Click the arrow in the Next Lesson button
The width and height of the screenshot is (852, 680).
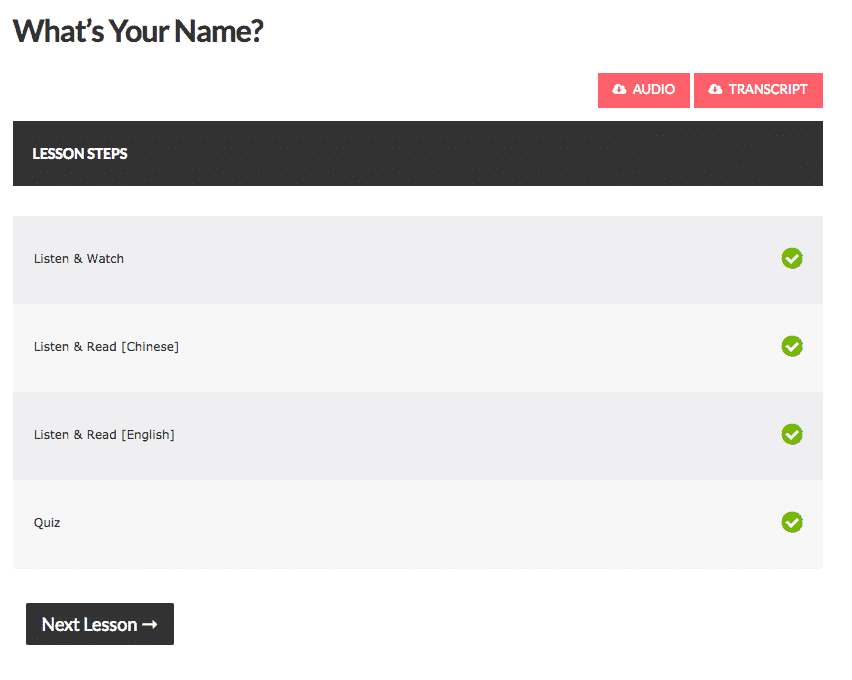[150, 625]
